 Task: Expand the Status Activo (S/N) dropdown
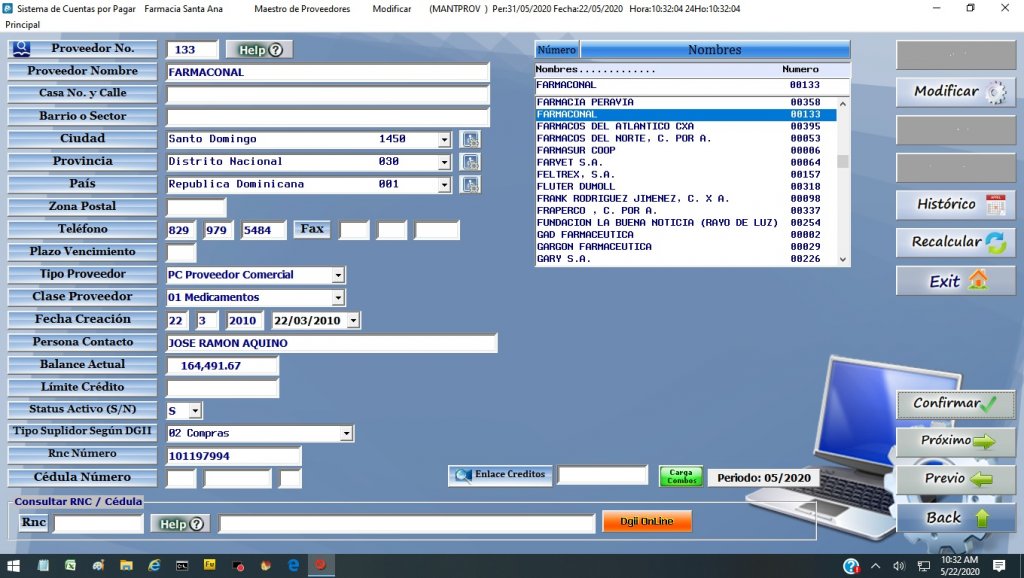click(x=195, y=411)
